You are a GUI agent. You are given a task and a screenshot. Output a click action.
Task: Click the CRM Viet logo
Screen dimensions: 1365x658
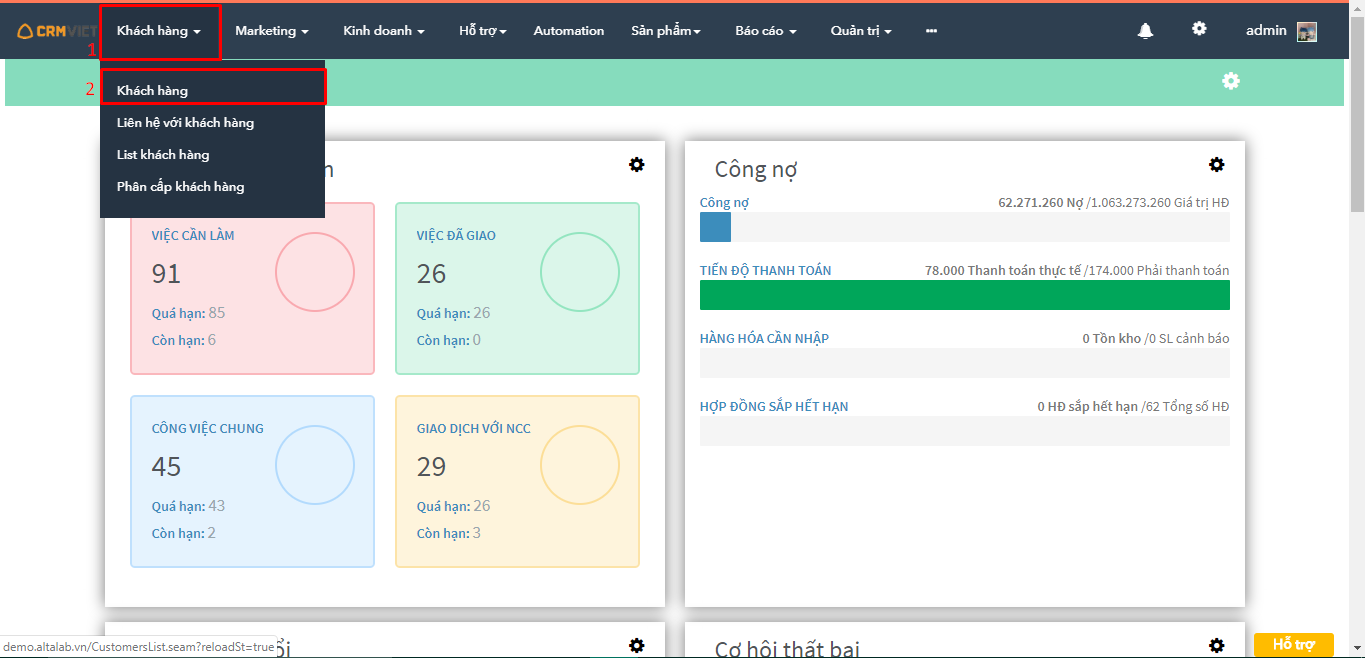(57, 31)
